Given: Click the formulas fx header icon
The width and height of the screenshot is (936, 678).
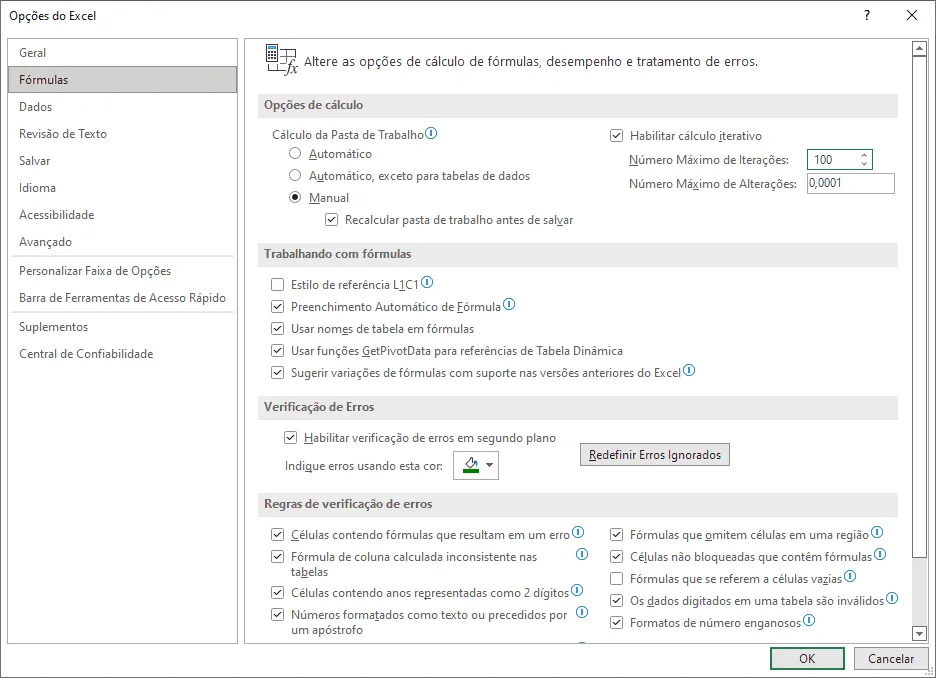Looking at the screenshot, I should tap(281, 60).
